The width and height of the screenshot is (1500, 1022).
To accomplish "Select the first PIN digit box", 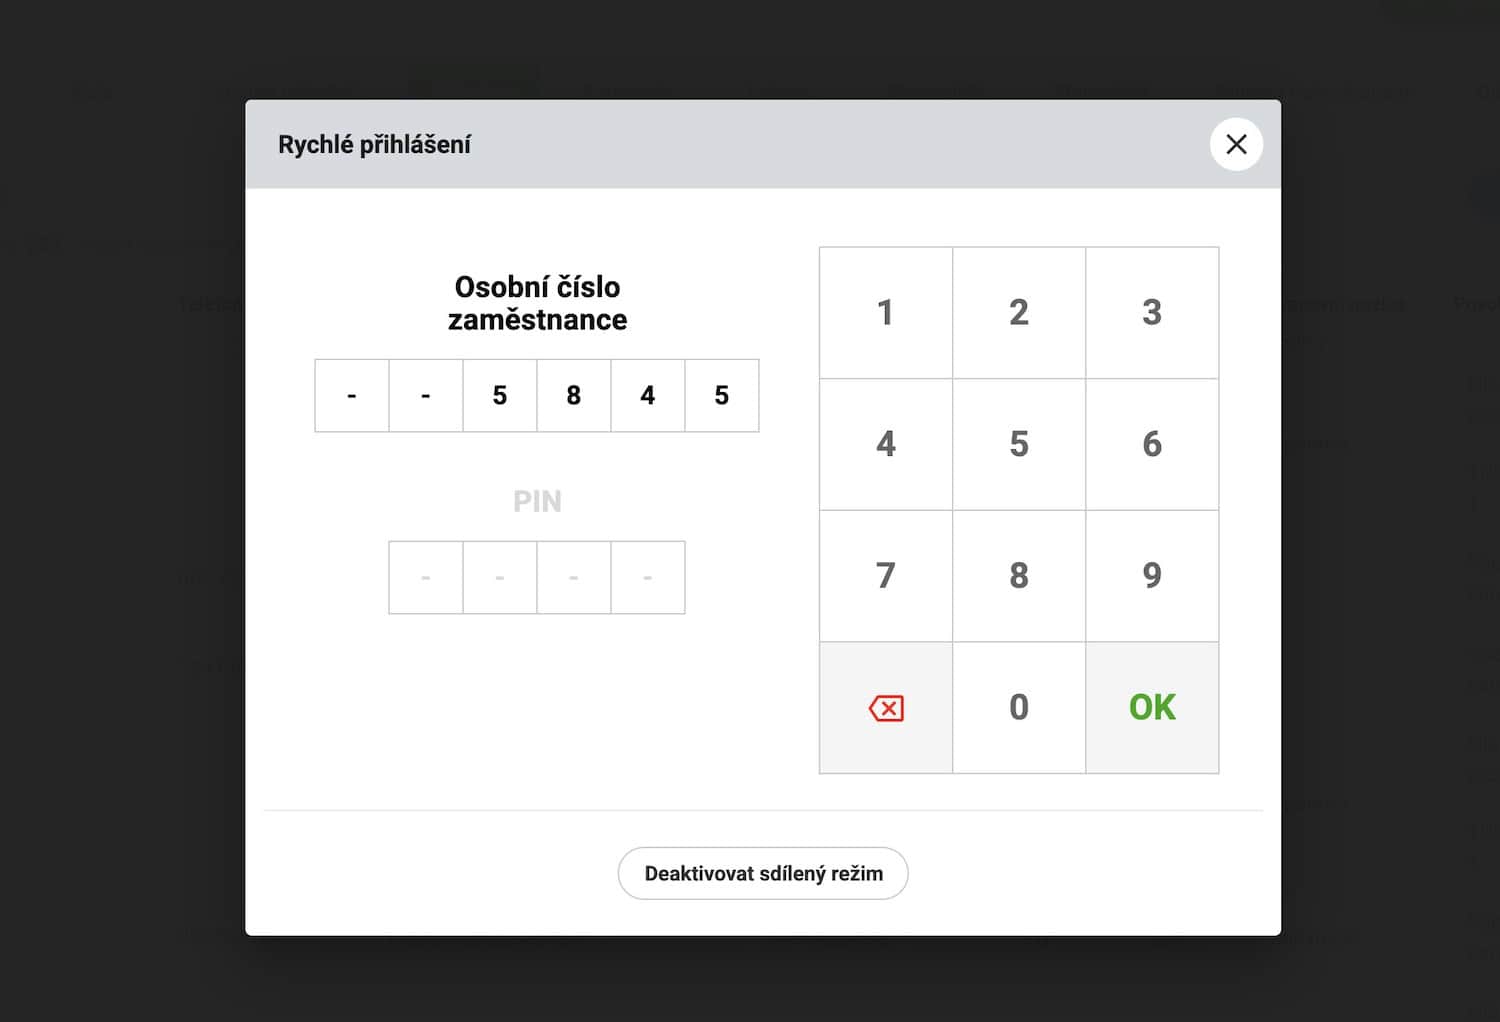I will coord(426,578).
